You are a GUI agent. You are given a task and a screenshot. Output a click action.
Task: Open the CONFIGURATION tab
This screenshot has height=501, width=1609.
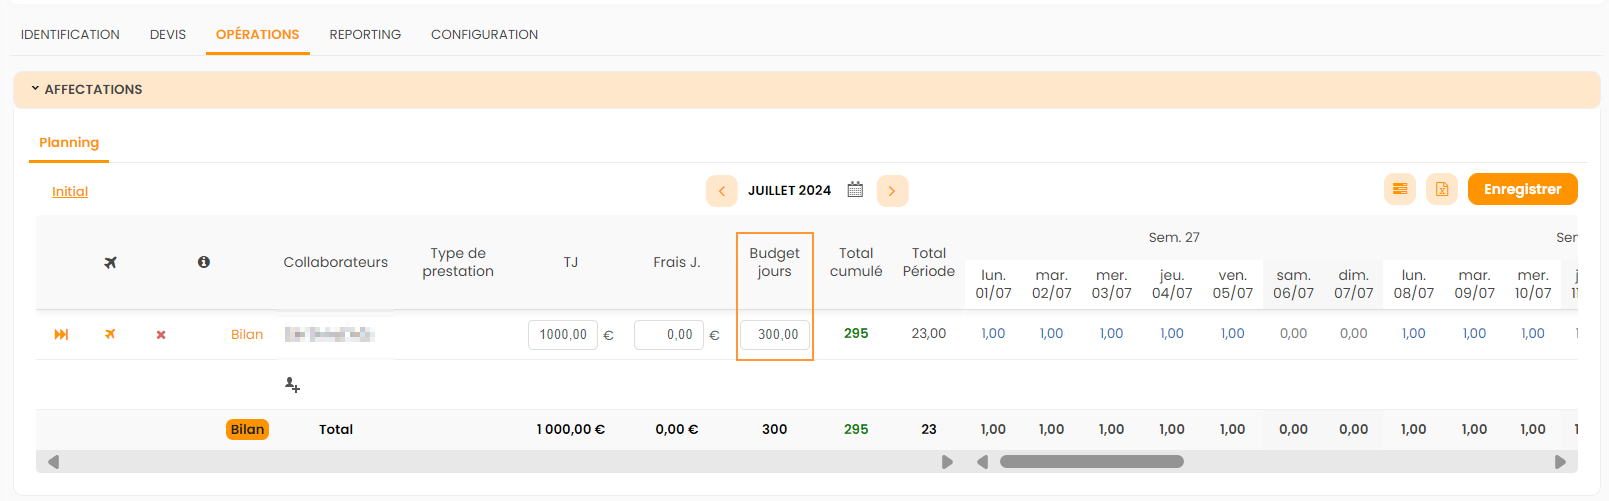[484, 35]
